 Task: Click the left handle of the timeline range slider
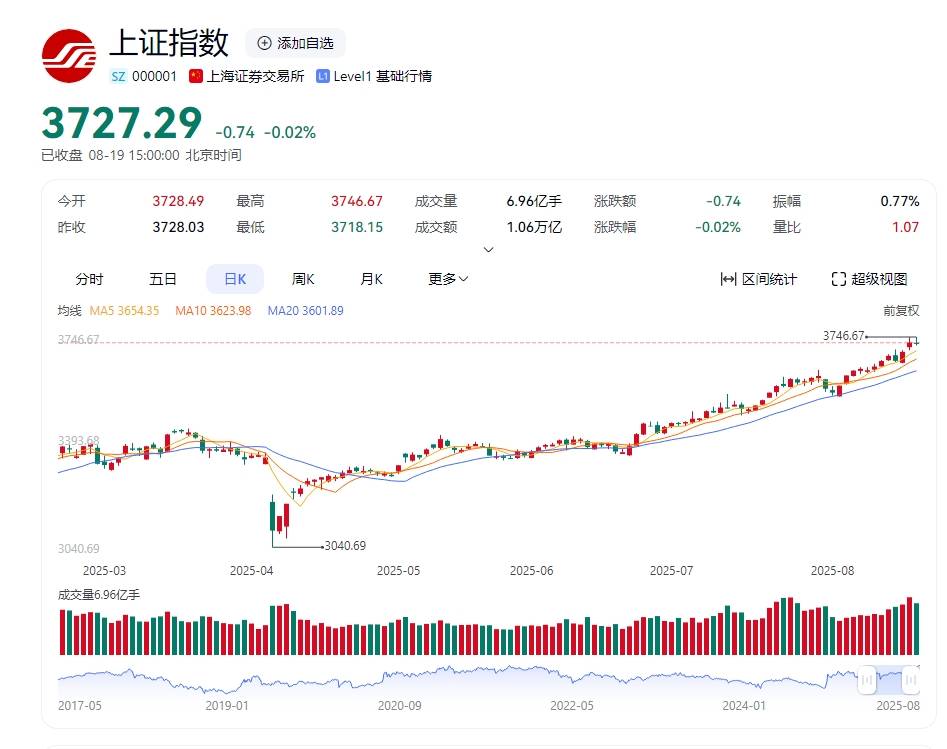[x=867, y=680]
